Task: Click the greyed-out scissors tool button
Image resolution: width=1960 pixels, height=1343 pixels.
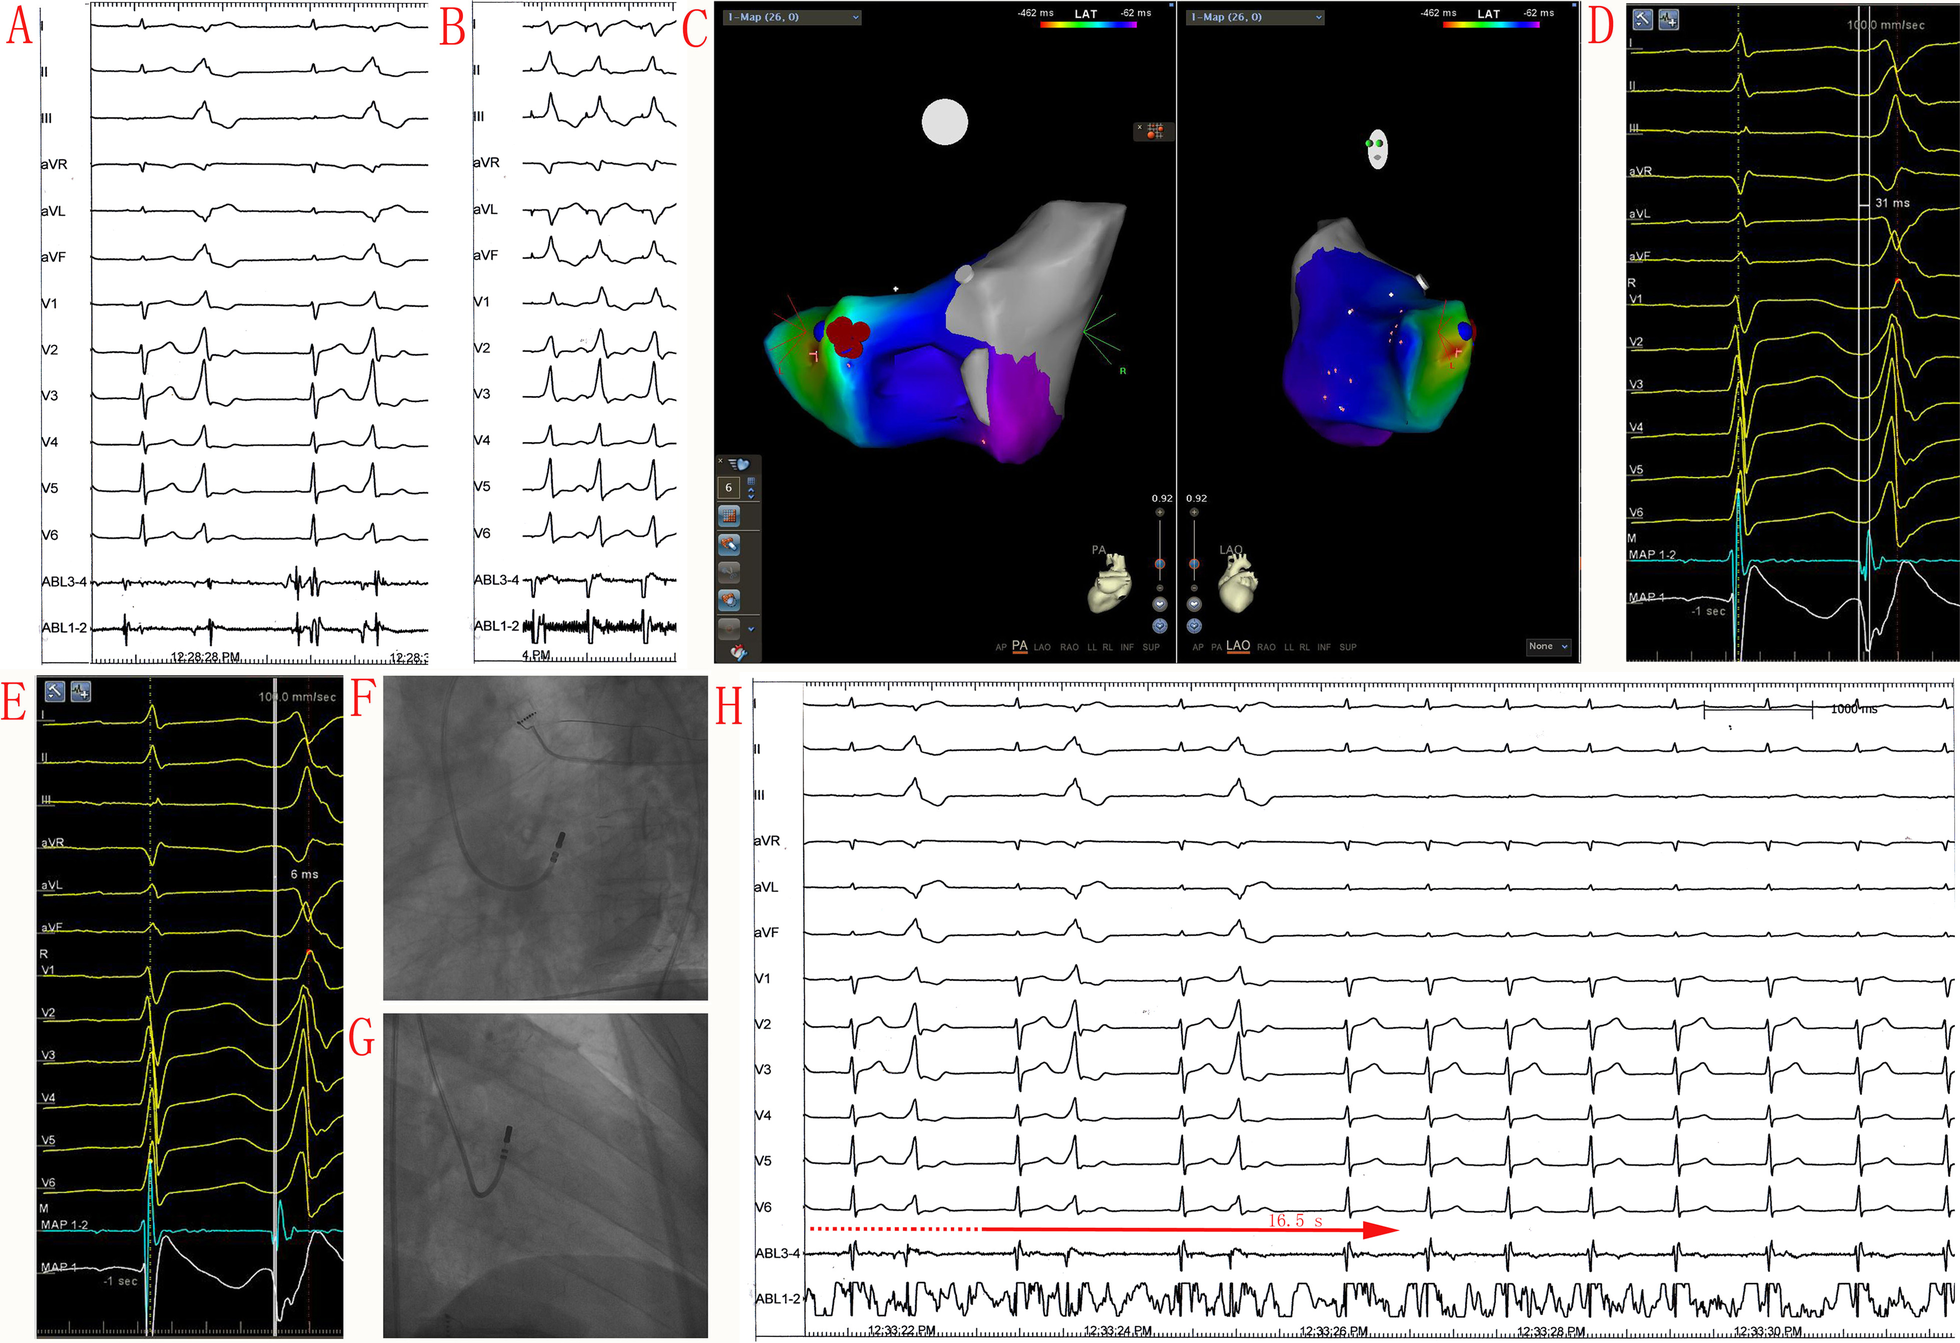Action: point(729,572)
